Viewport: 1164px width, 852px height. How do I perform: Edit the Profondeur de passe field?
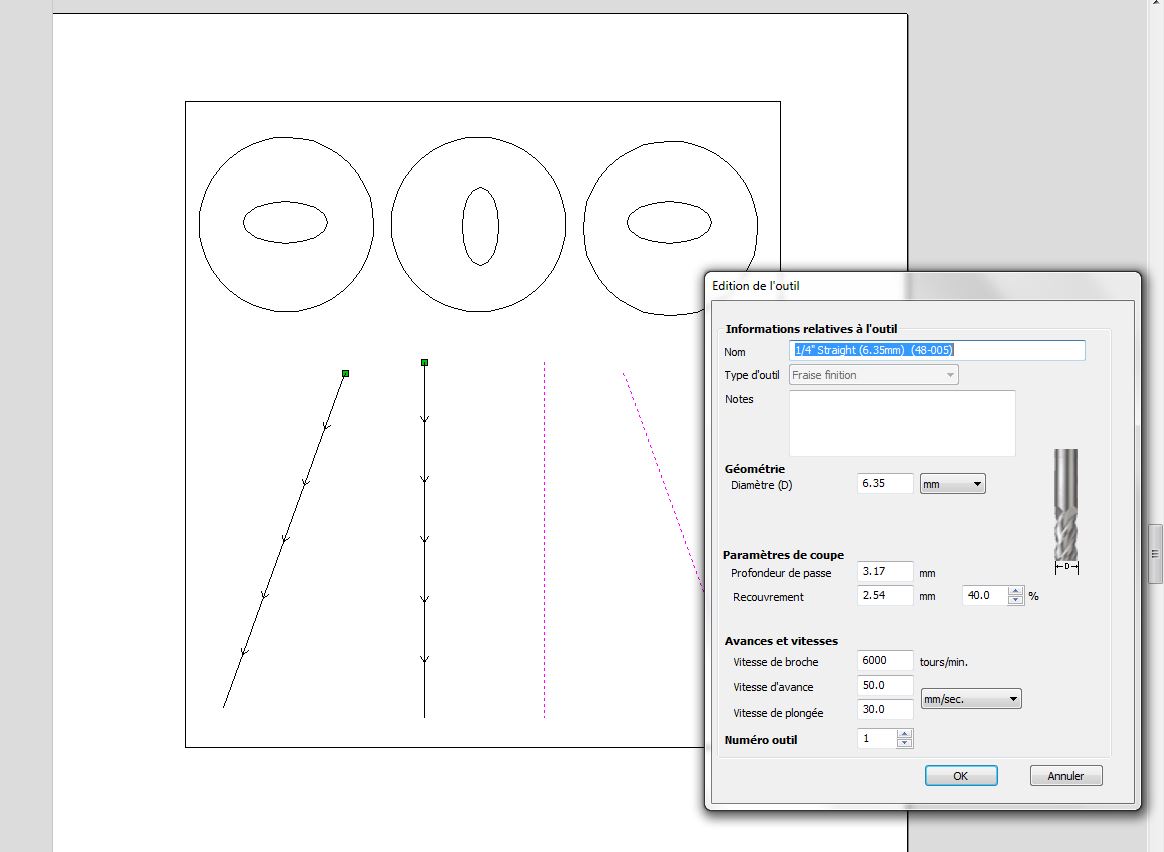click(x=885, y=571)
